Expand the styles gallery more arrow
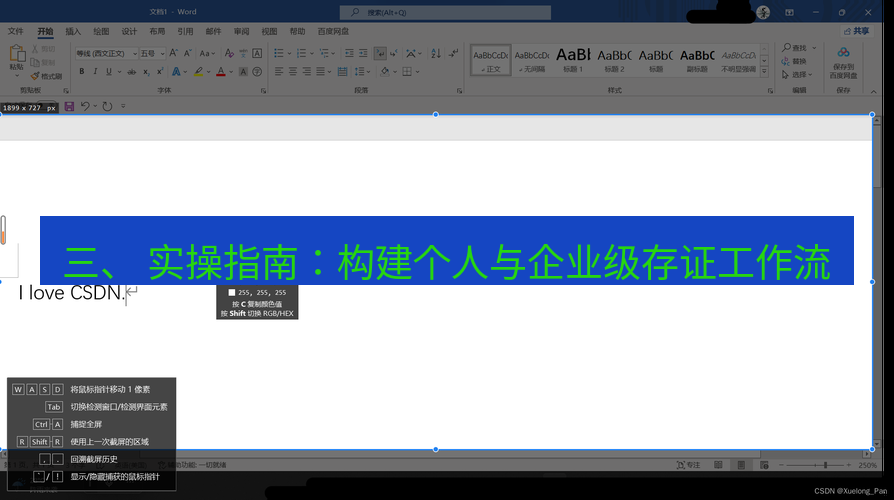Screen dimensions: 894x500 (764, 71)
